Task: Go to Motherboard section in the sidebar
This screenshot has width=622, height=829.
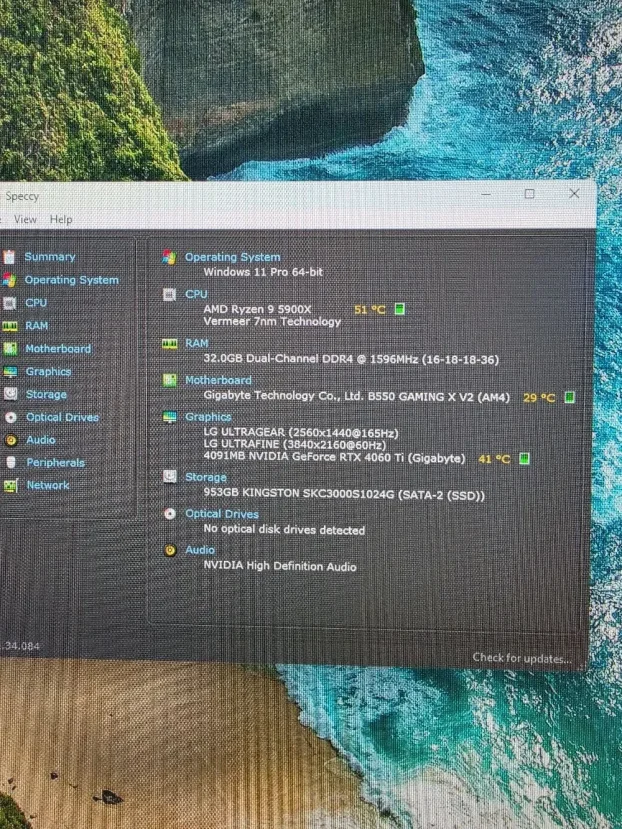Action: click(58, 349)
